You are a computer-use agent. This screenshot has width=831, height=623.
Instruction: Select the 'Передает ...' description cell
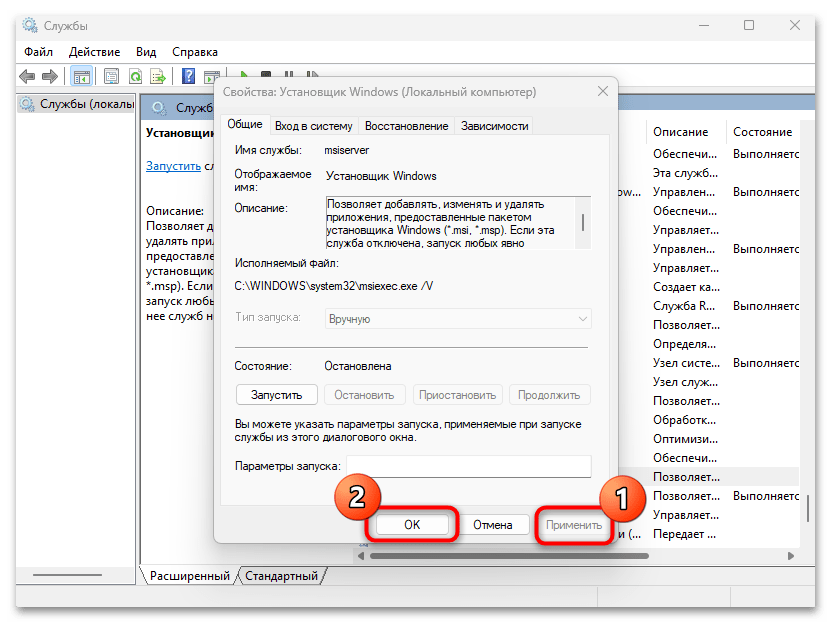pos(684,534)
